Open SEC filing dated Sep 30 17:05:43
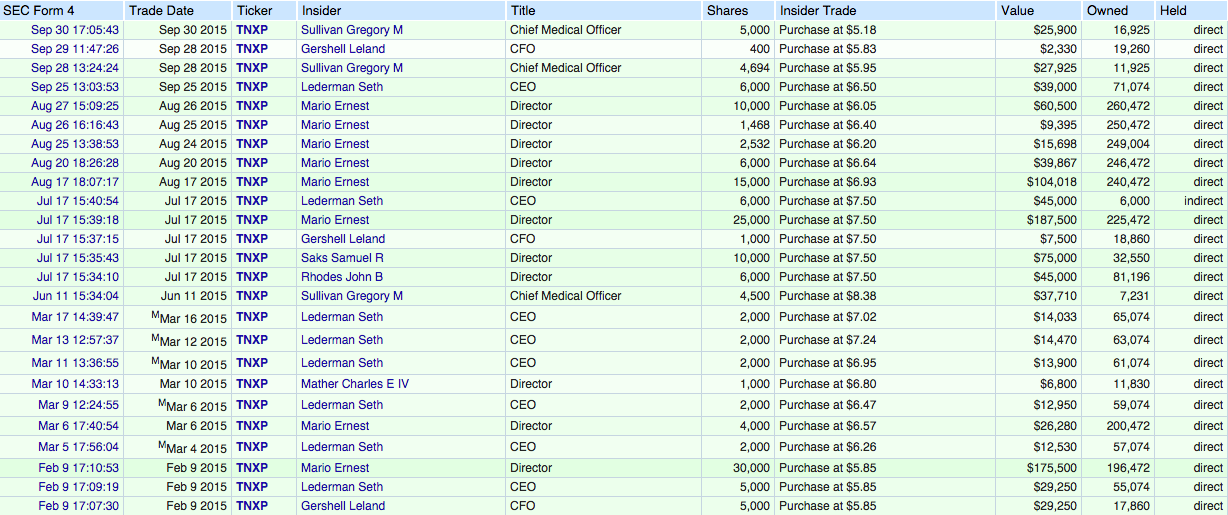This screenshot has height=515, width=1228. [x=75, y=30]
